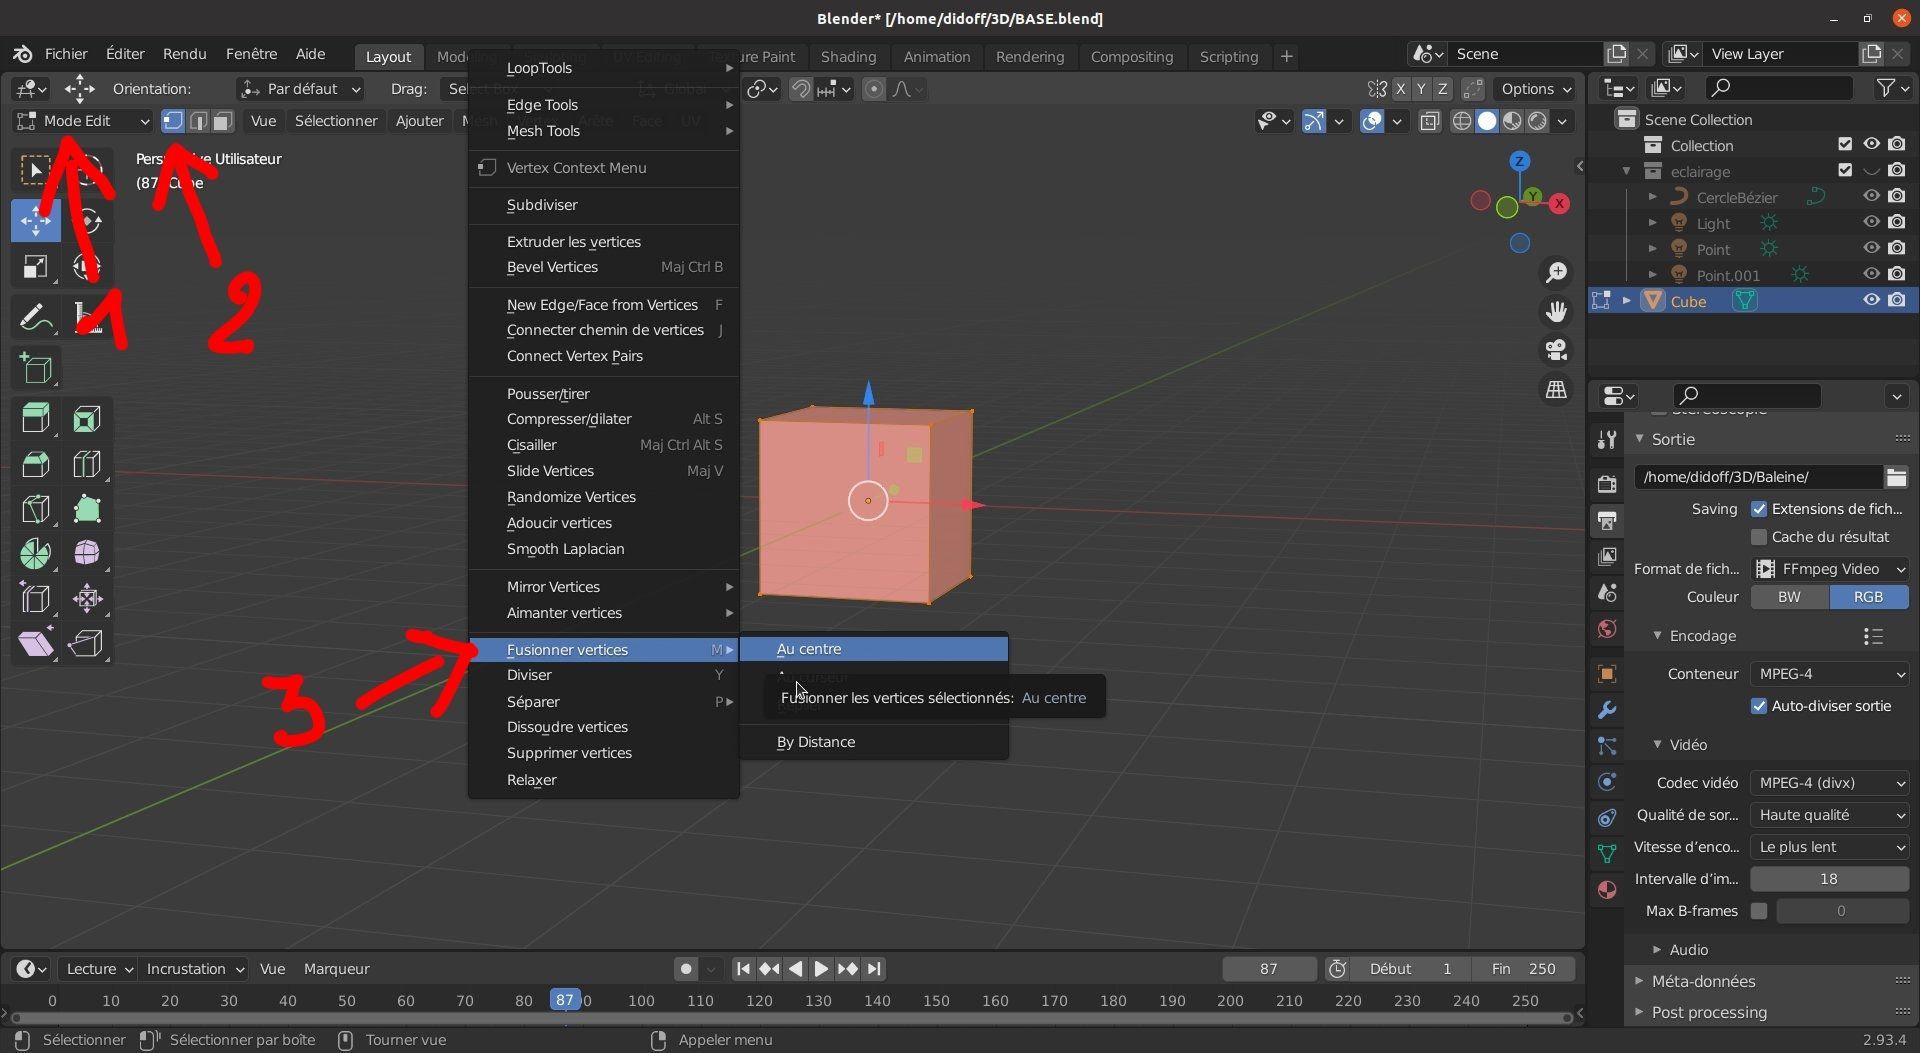1920x1053 pixels.
Task: Switch to the Shading workspace tab
Action: (848, 57)
